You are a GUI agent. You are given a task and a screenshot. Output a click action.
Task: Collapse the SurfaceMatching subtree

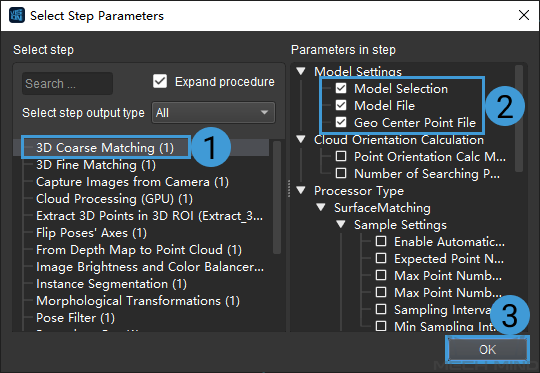click(x=321, y=208)
